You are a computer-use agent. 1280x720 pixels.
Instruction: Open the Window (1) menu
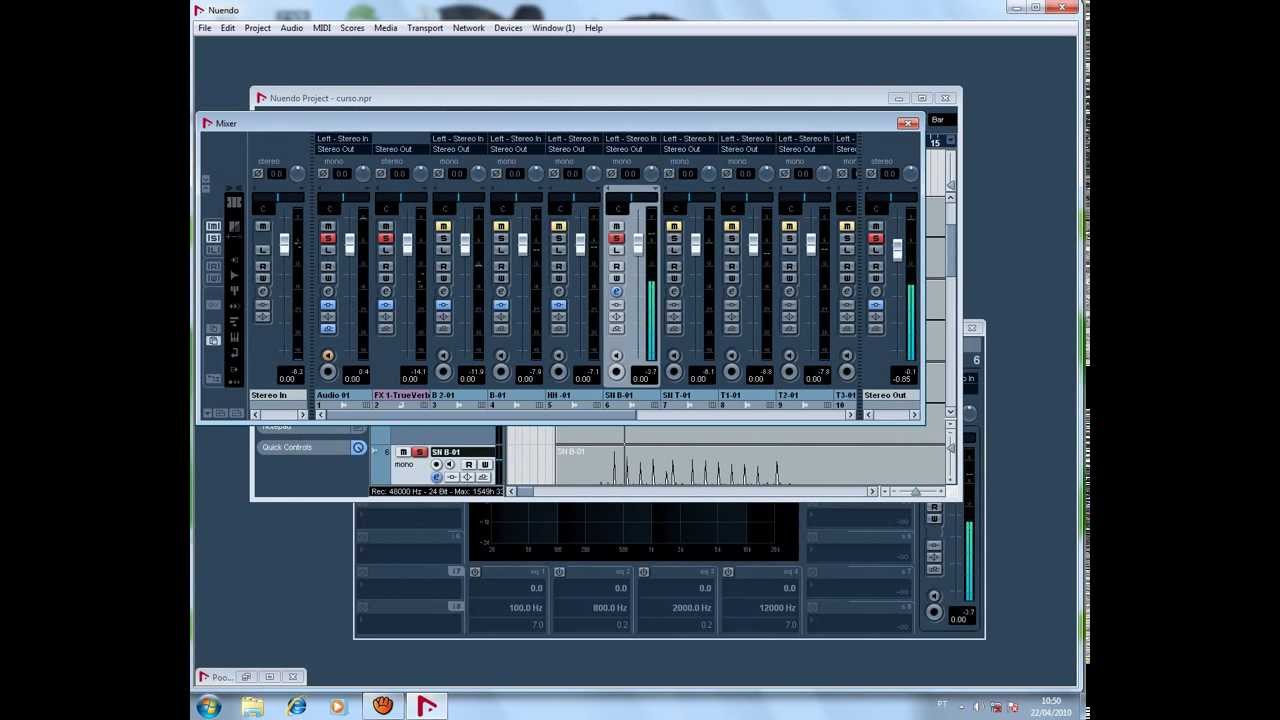pos(553,28)
